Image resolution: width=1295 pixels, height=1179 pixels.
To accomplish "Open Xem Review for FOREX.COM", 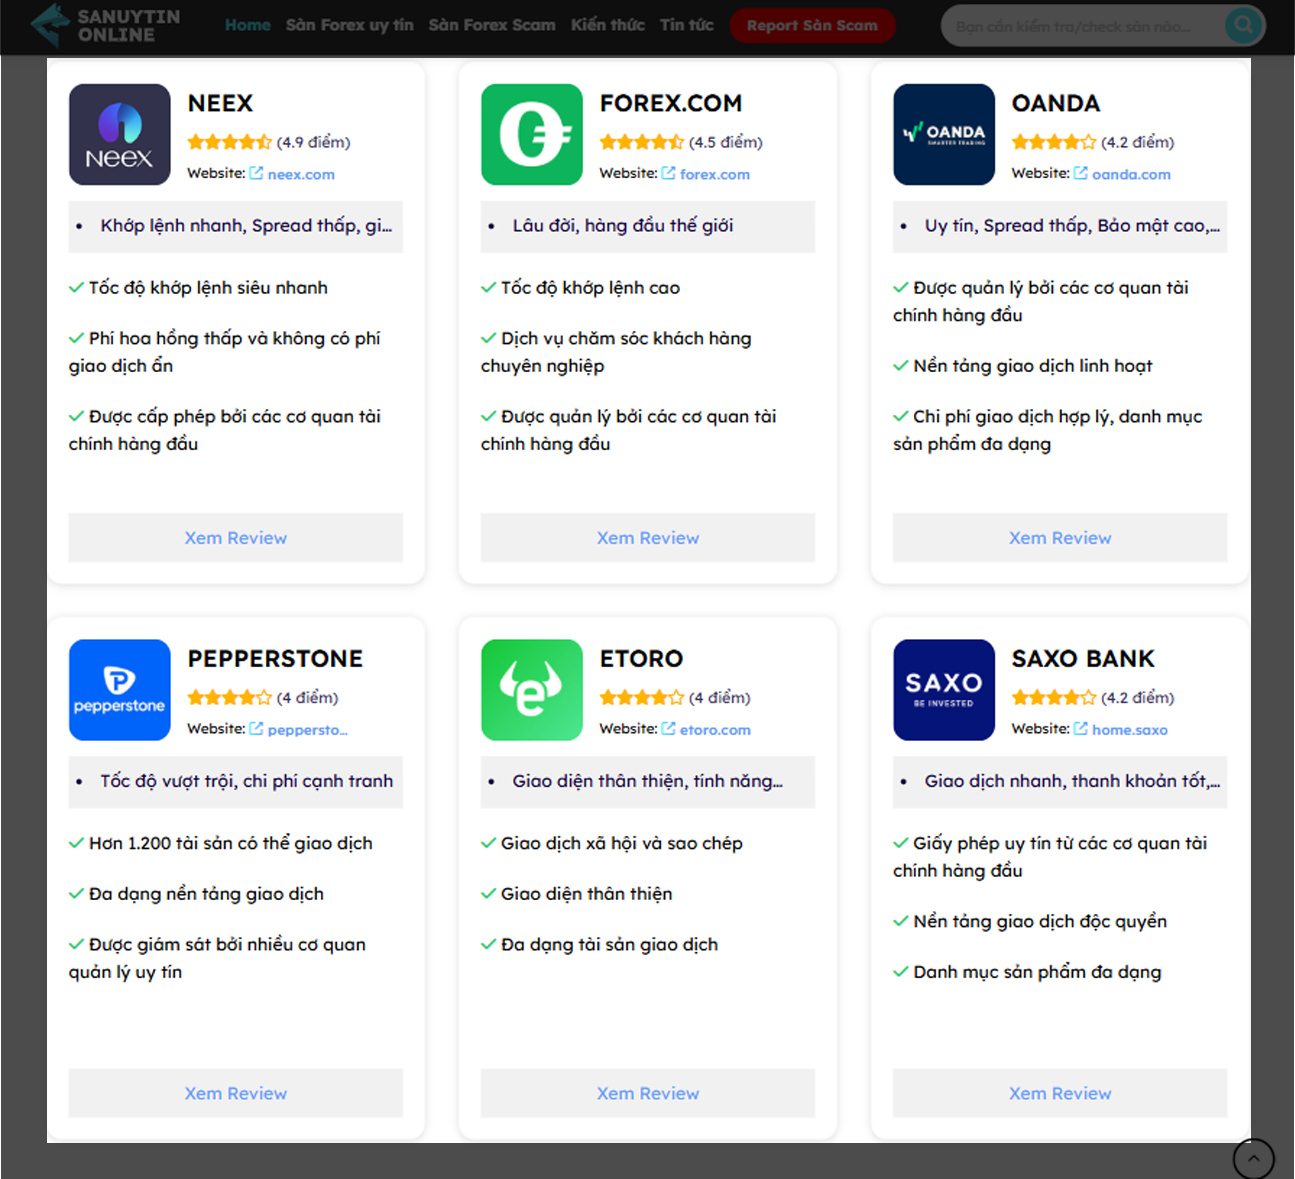I will pyautogui.click(x=648, y=538).
